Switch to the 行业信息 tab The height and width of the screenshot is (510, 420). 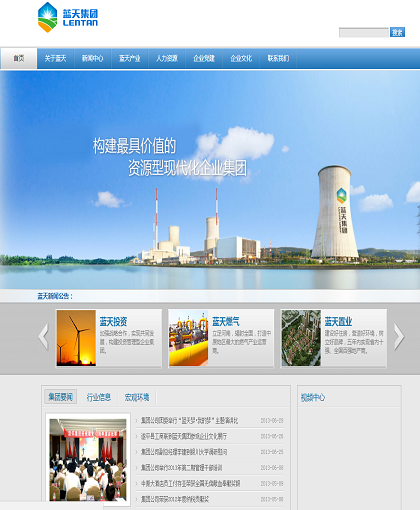[99, 397]
